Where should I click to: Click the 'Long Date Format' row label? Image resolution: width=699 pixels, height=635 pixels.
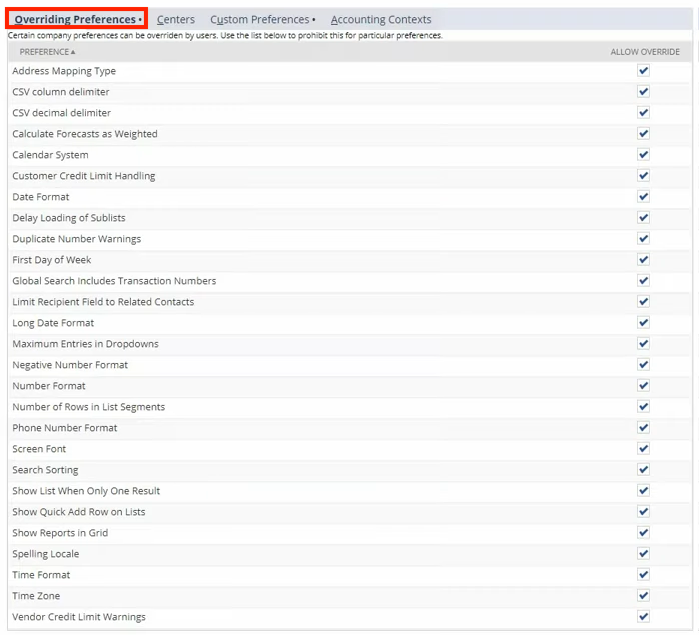click(53, 323)
